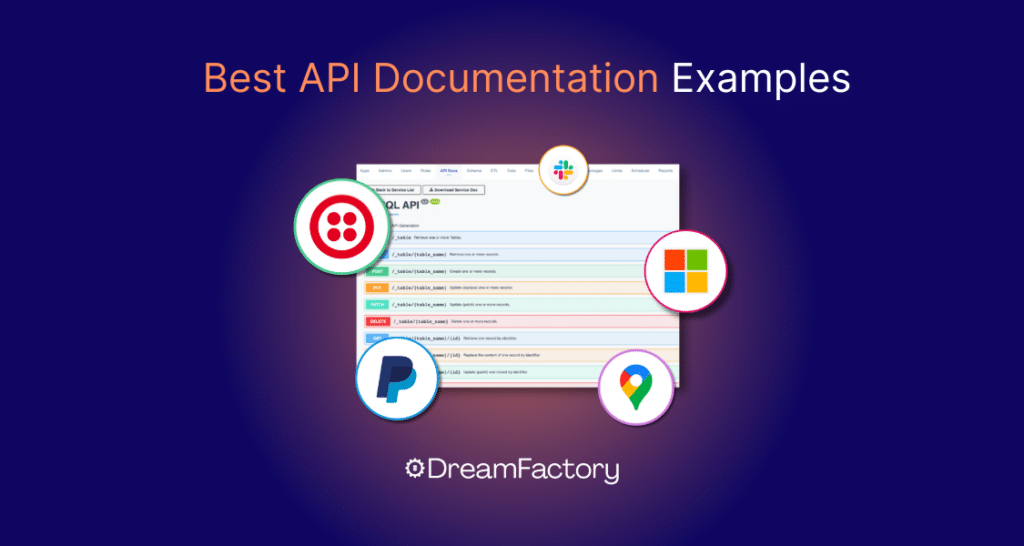Image resolution: width=1024 pixels, height=546 pixels.
Task: Click the 'QL API' page heading
Action: click(x=400, y=205)
